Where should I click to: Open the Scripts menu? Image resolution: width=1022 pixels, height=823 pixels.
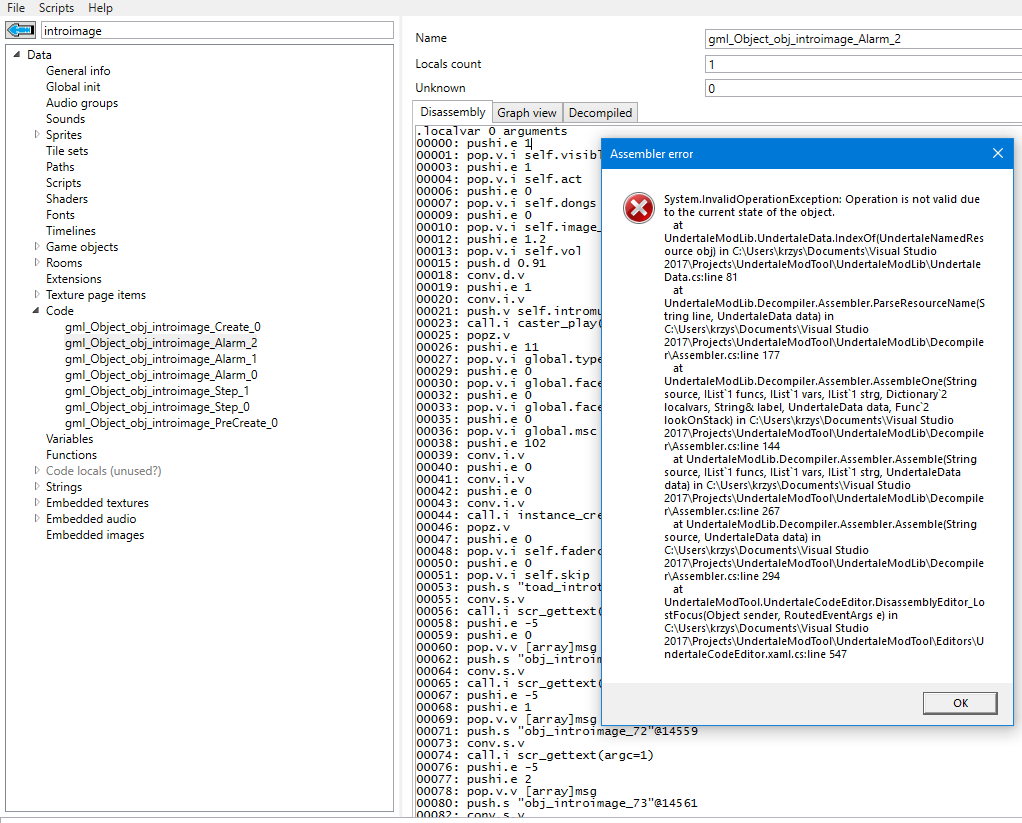click(56, 8)
